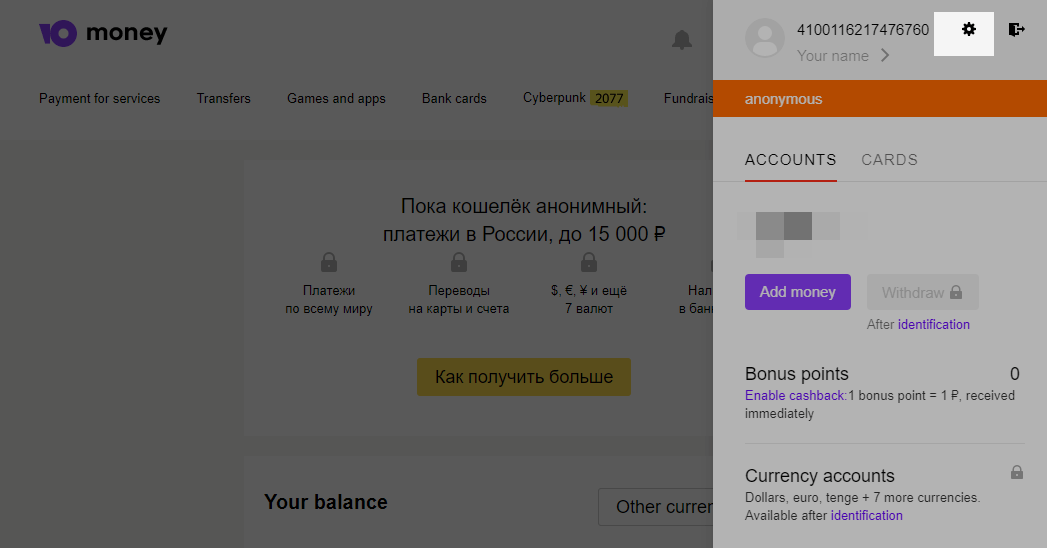This screenshot has height=548, width=1047.
Task: Open the Other currencies dropdown
Action: pos(655,507)
